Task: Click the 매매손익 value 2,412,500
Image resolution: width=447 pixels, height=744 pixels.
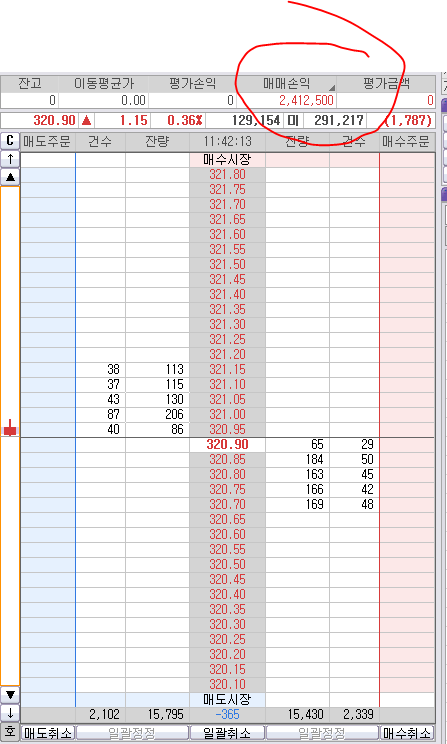Action: [307, 100]
